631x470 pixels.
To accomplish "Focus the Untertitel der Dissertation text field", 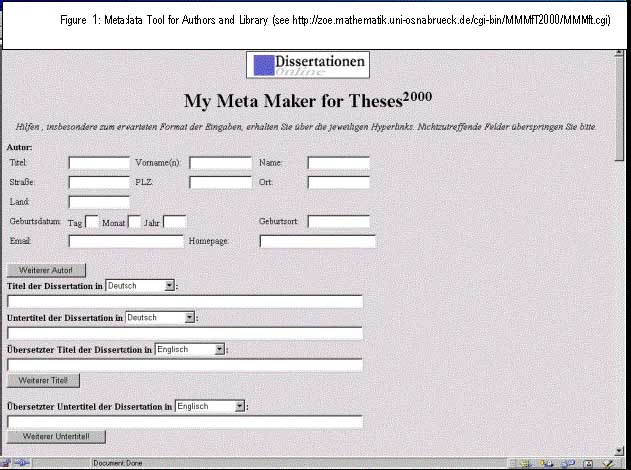I will click(185, 334).
